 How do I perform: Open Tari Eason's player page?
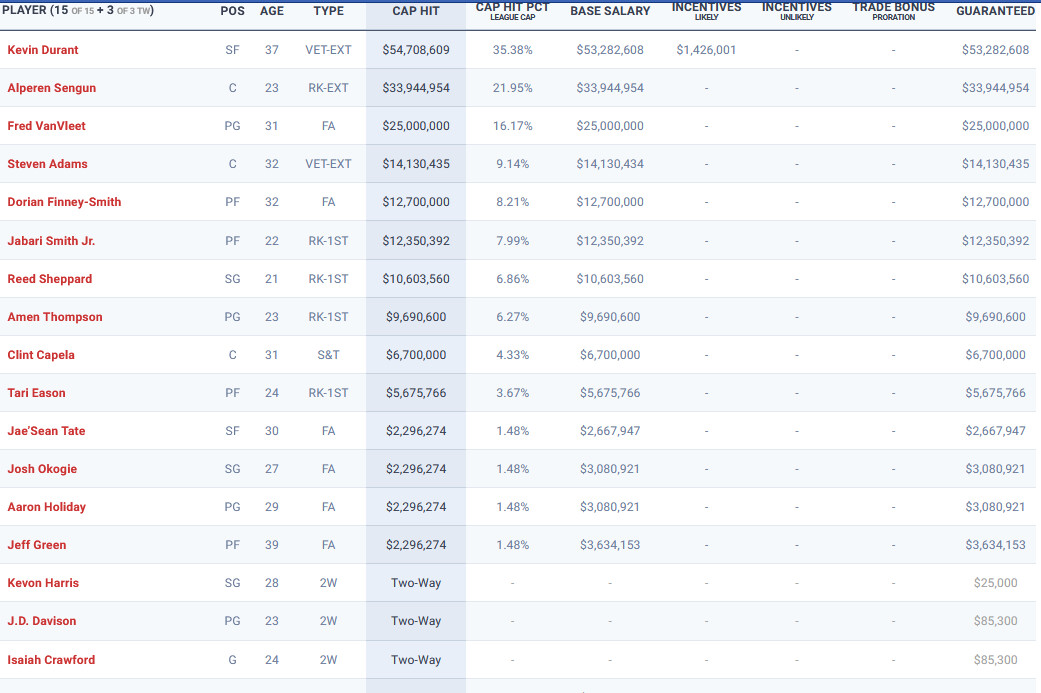click(x=37, y=393)
